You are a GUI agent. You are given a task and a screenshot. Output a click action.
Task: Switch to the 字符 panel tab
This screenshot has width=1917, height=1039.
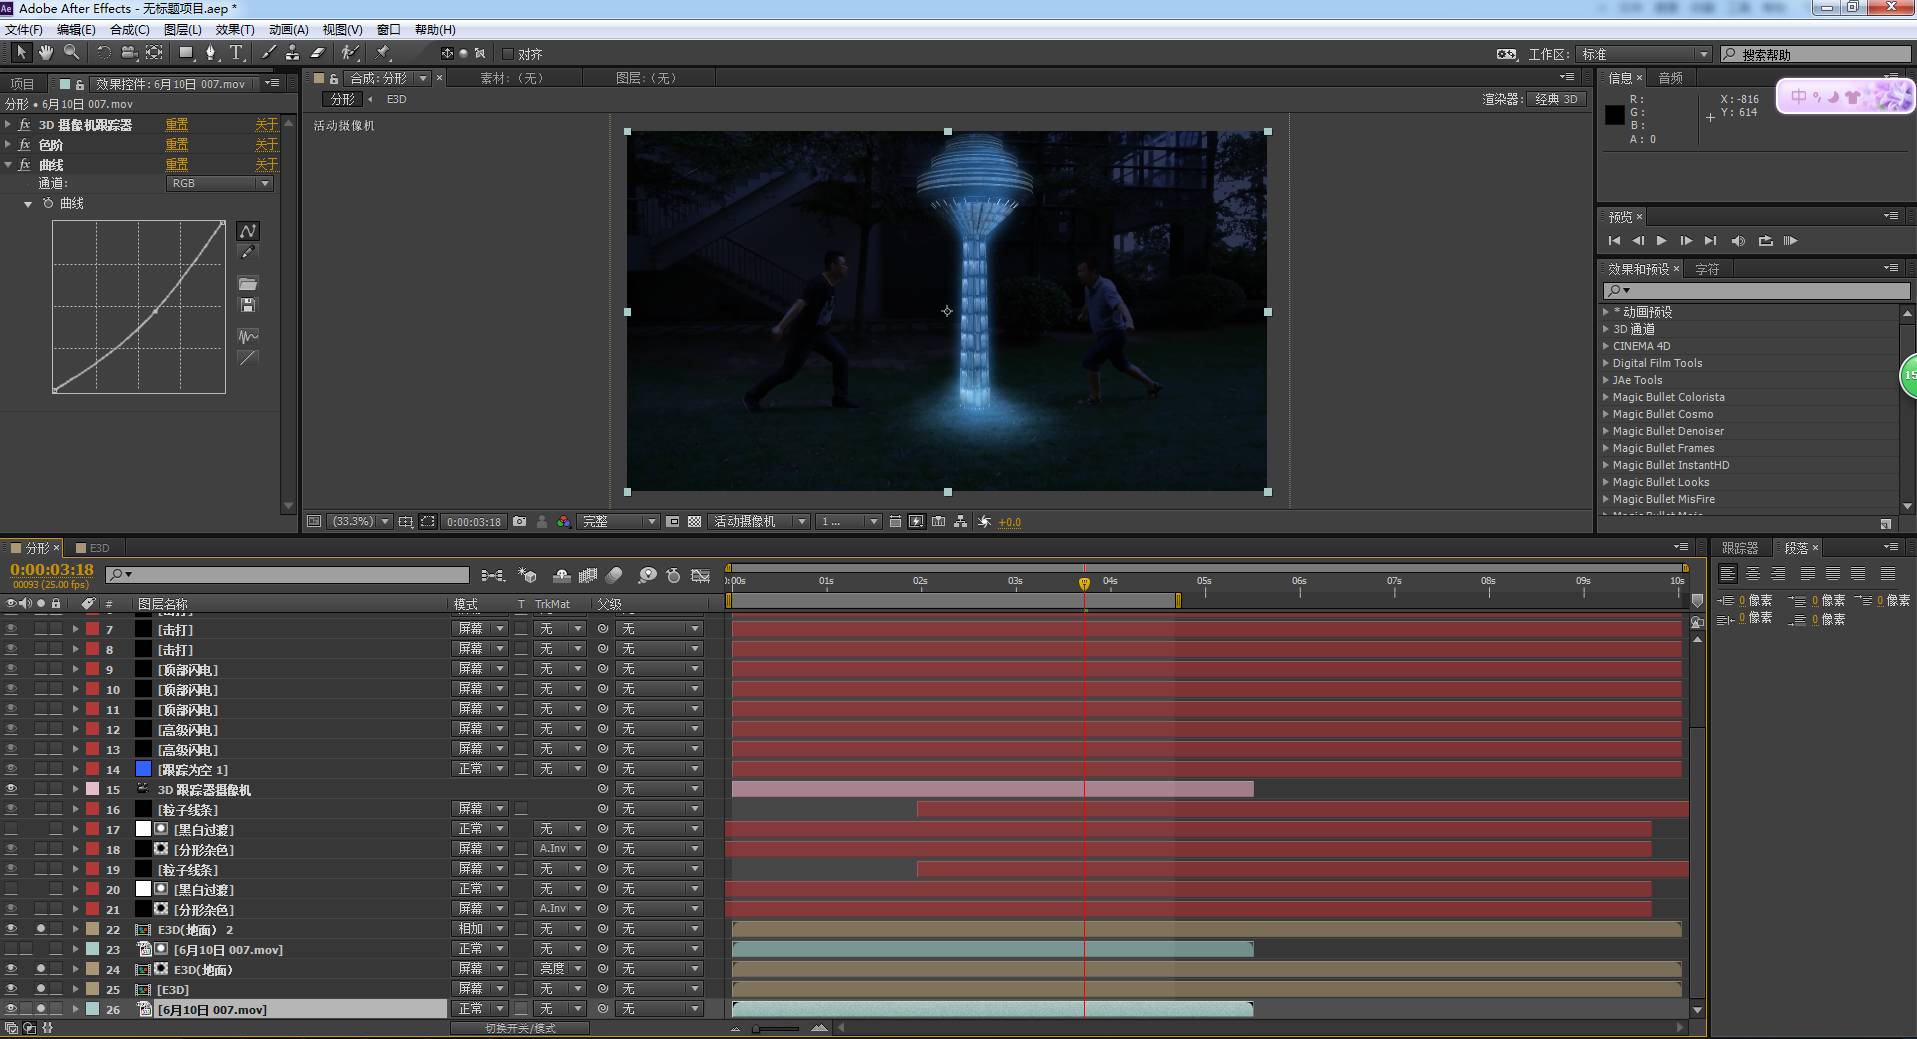pyautogui.click(x=1707, y=269)
